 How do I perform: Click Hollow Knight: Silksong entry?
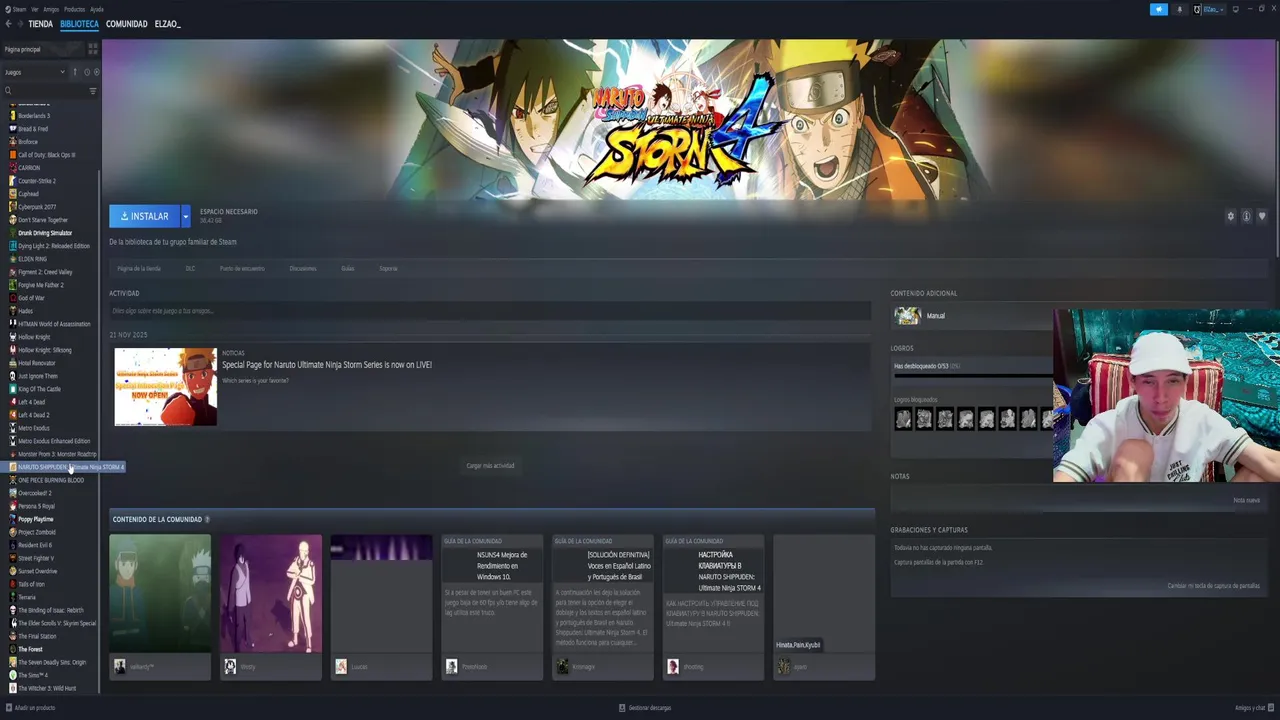(x=44, y=350)
